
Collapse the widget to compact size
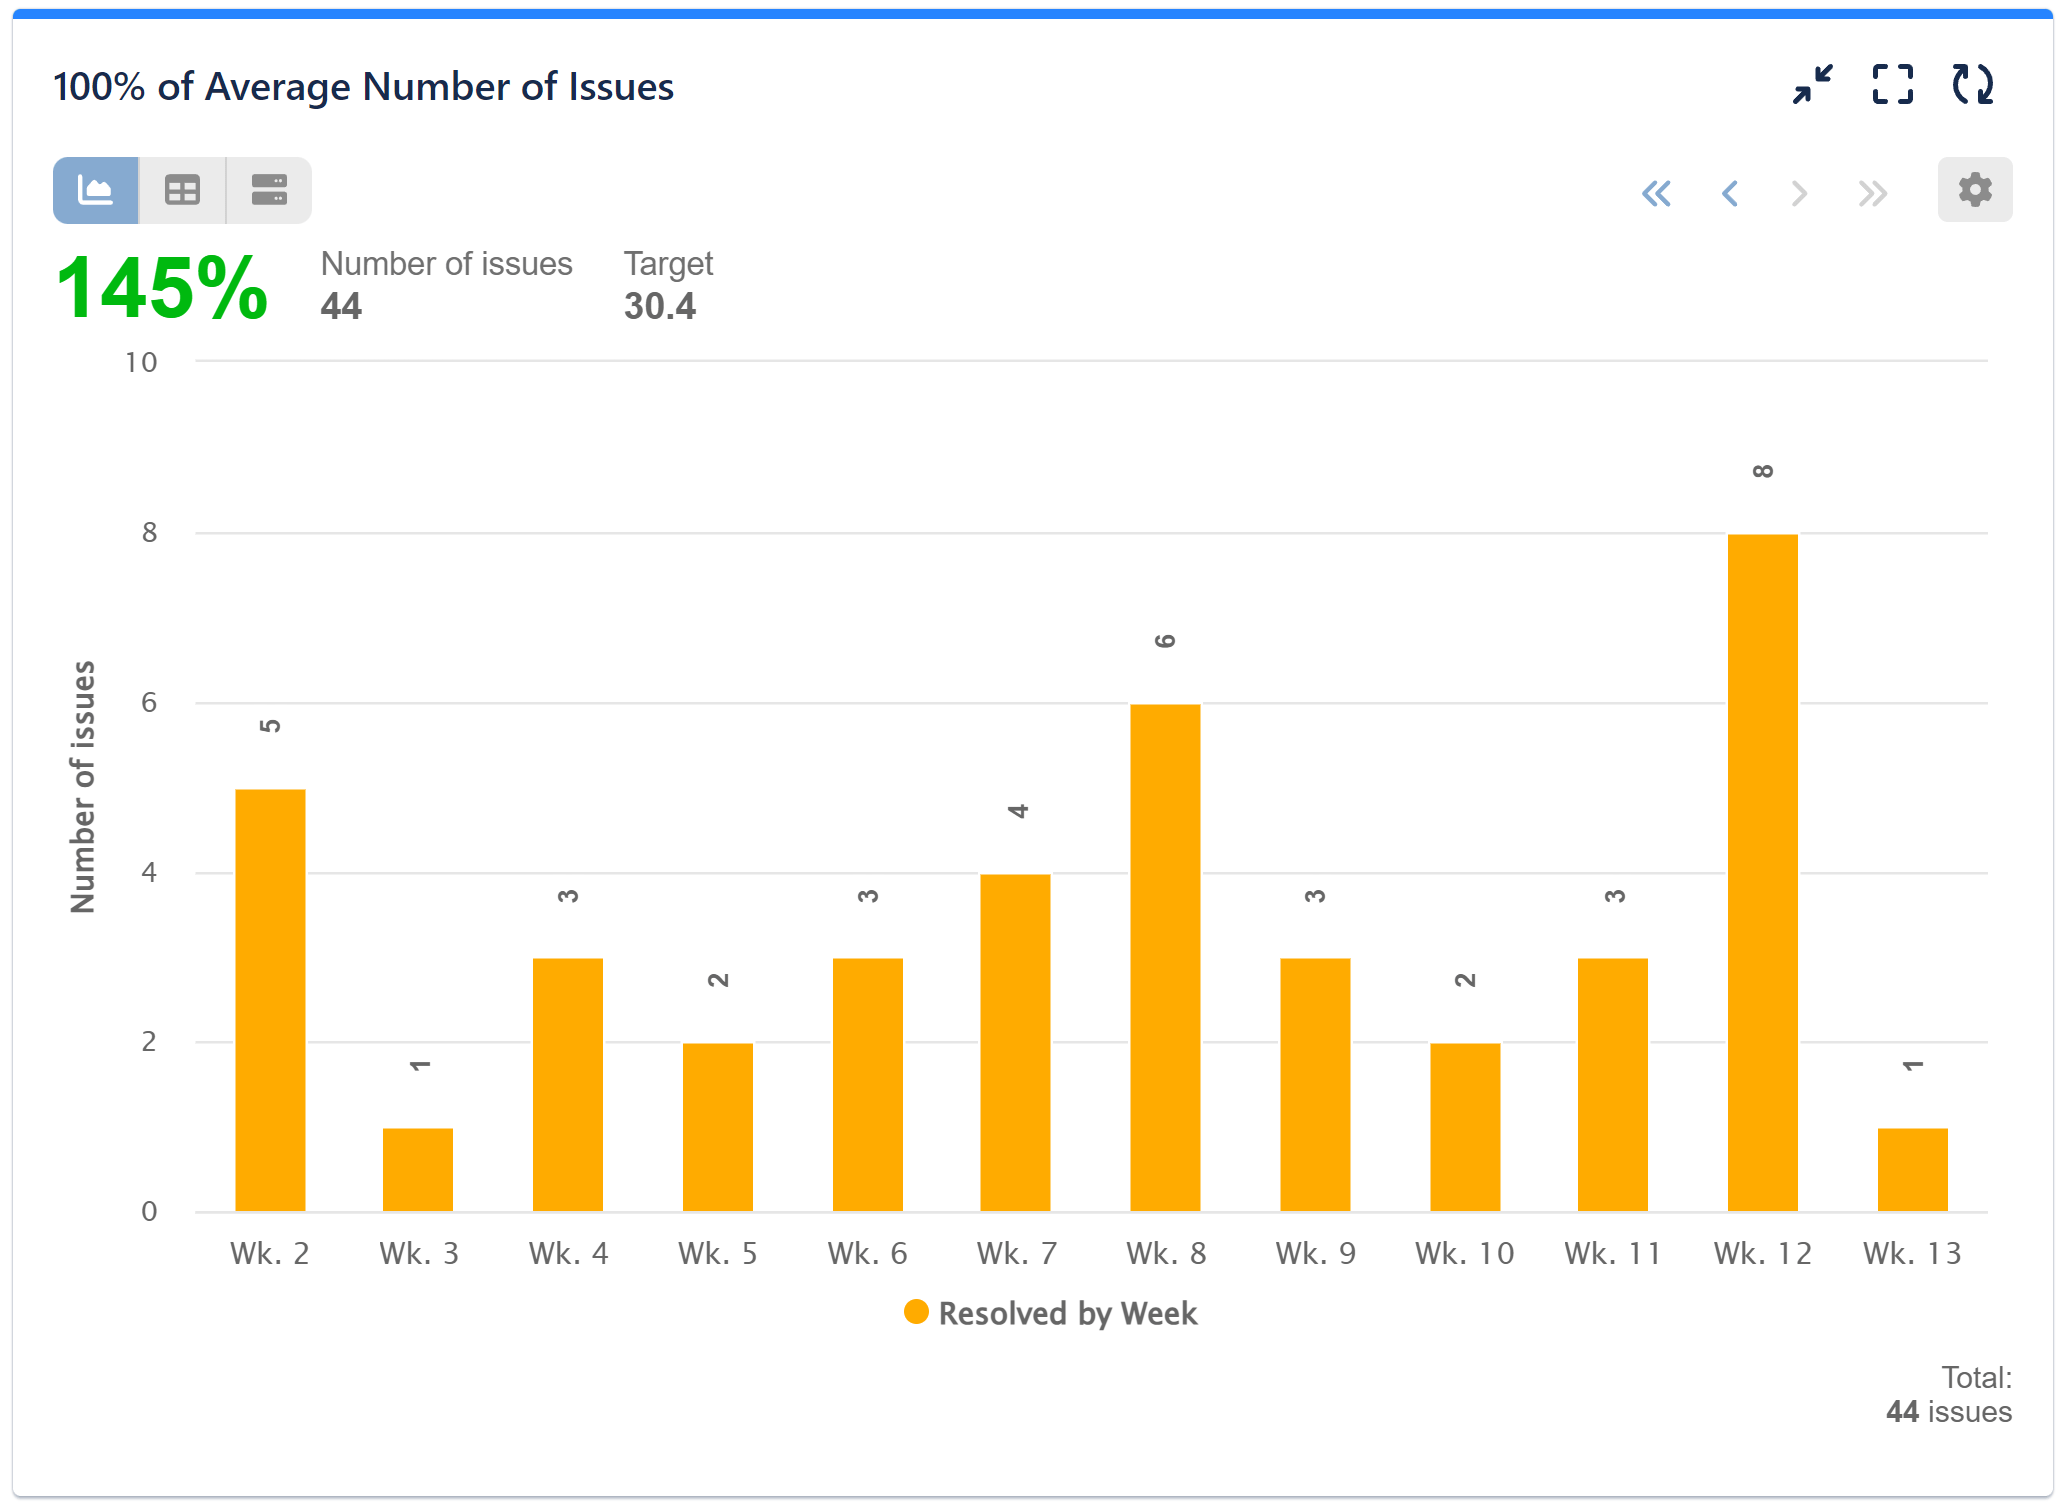pyautogui.click(x=1813, y=86)
